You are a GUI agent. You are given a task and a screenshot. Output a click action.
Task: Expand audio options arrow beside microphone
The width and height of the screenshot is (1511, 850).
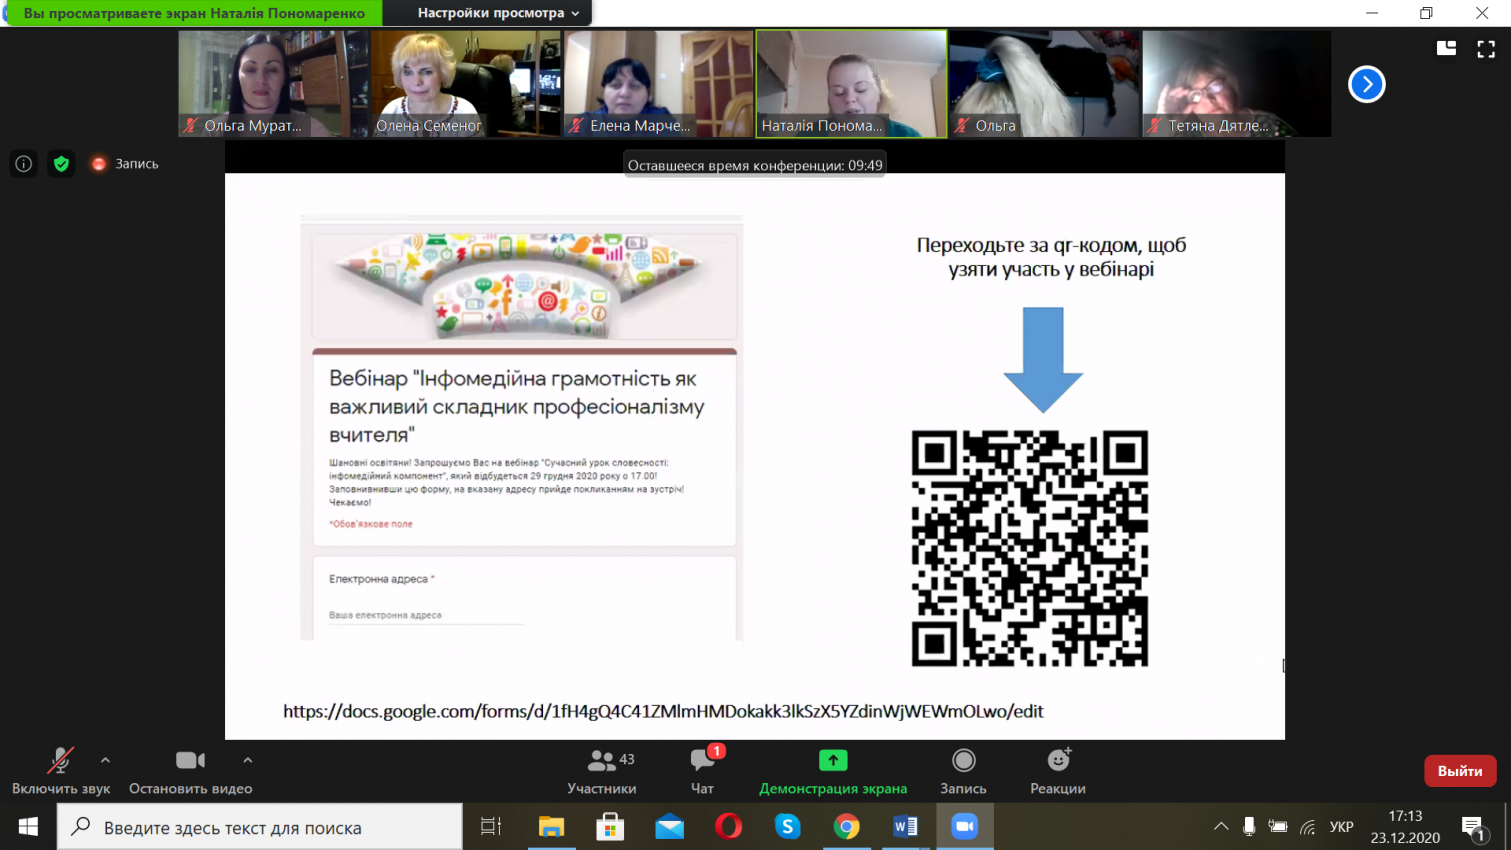[x=105, y=761]
